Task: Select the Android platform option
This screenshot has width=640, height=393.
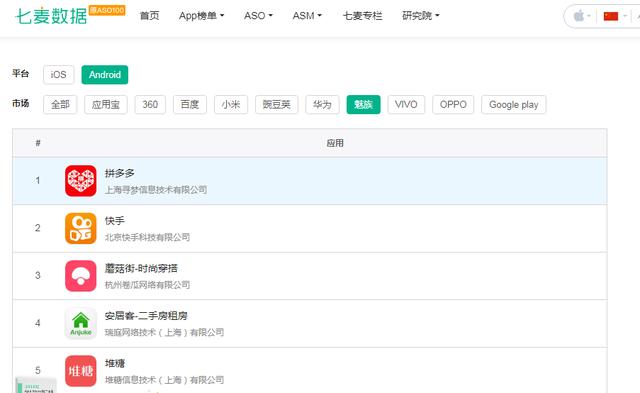Action: point(105,75)
